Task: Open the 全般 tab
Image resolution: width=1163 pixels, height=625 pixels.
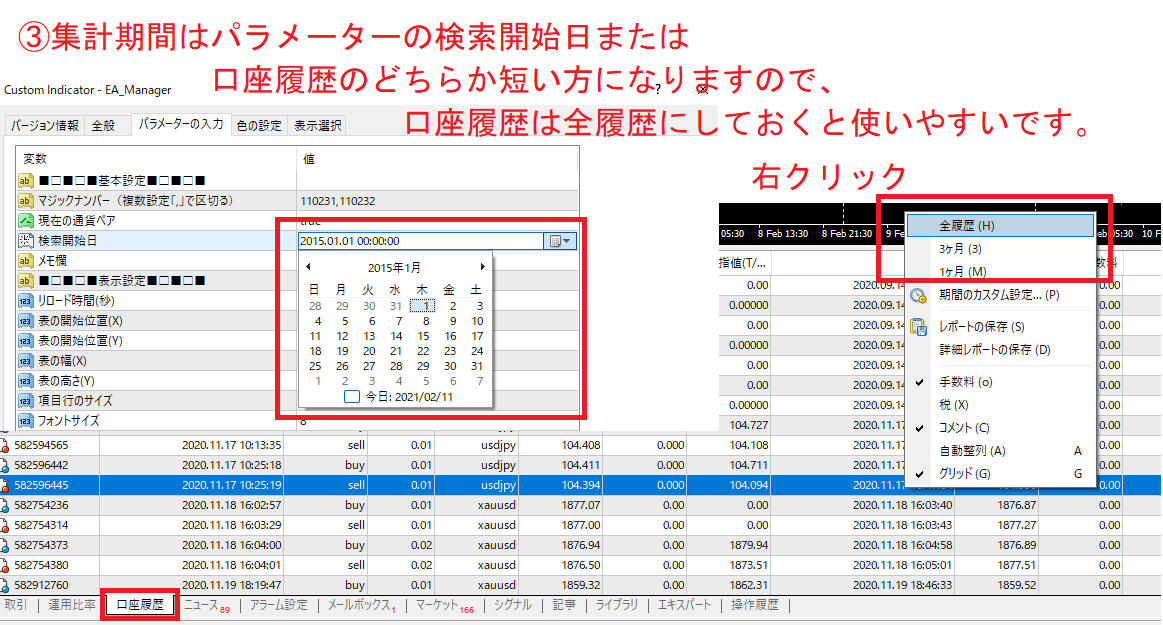Action: click(x=103, y=125)
